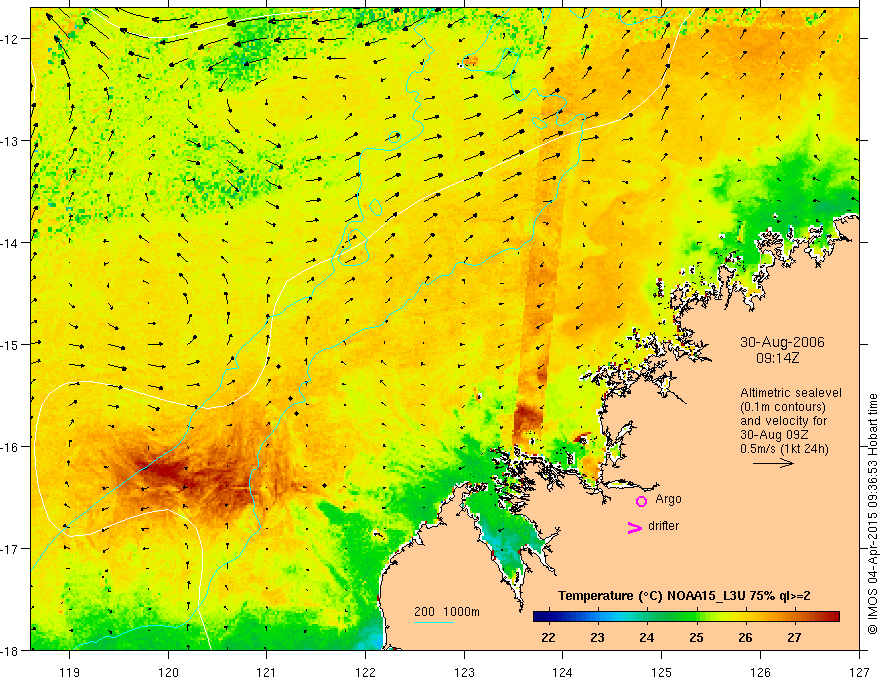Image resolution: width=880 pixels, height=680 pixels.
Task: Click colorbar tick label 27
Action: coord(794,638)
